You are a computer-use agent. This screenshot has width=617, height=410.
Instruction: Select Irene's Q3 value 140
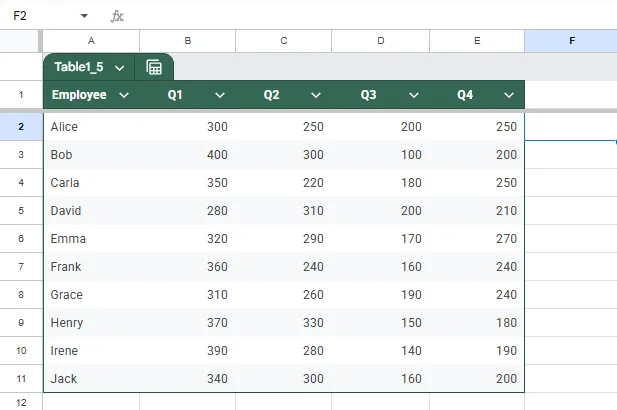[x=381, y=350]
